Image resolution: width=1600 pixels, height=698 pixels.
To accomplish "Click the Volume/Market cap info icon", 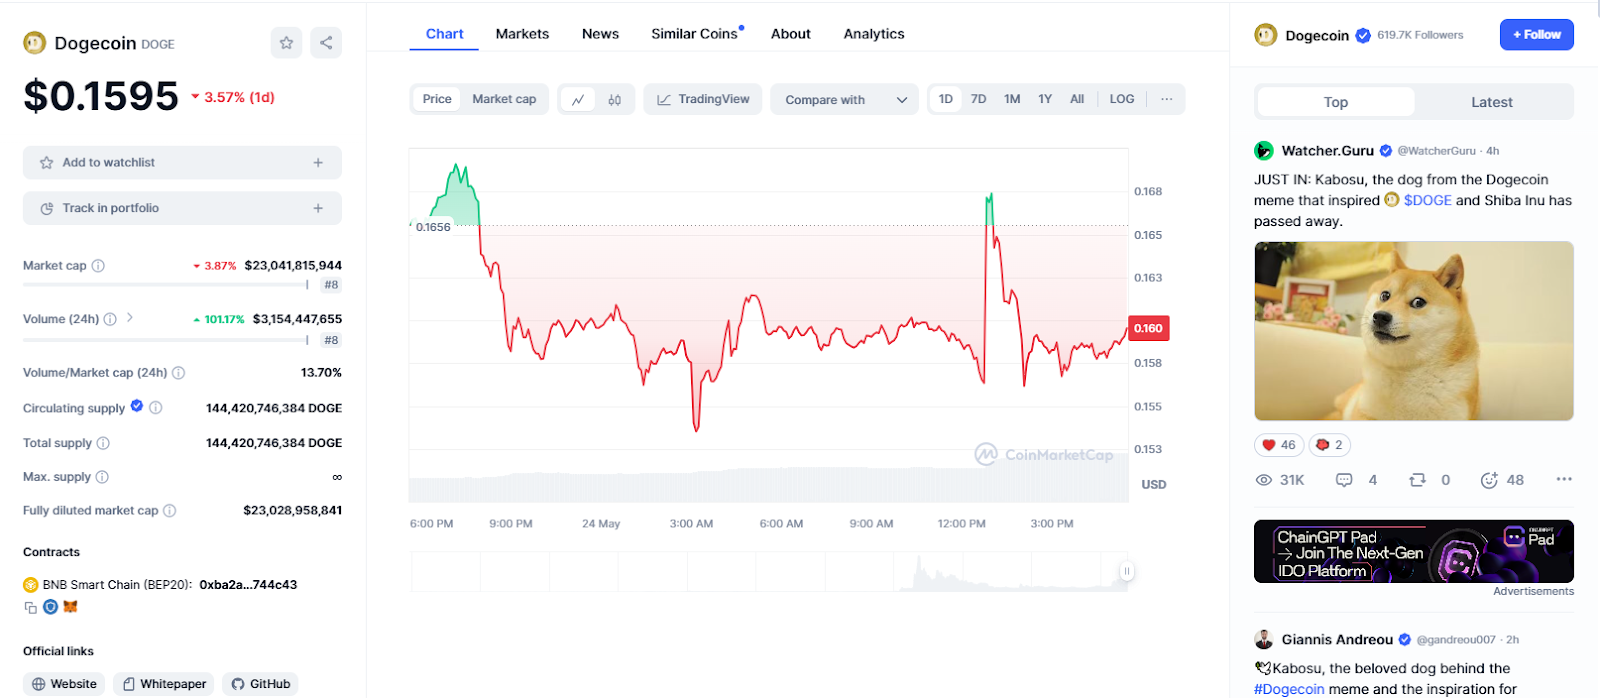I will click(178, 373).
